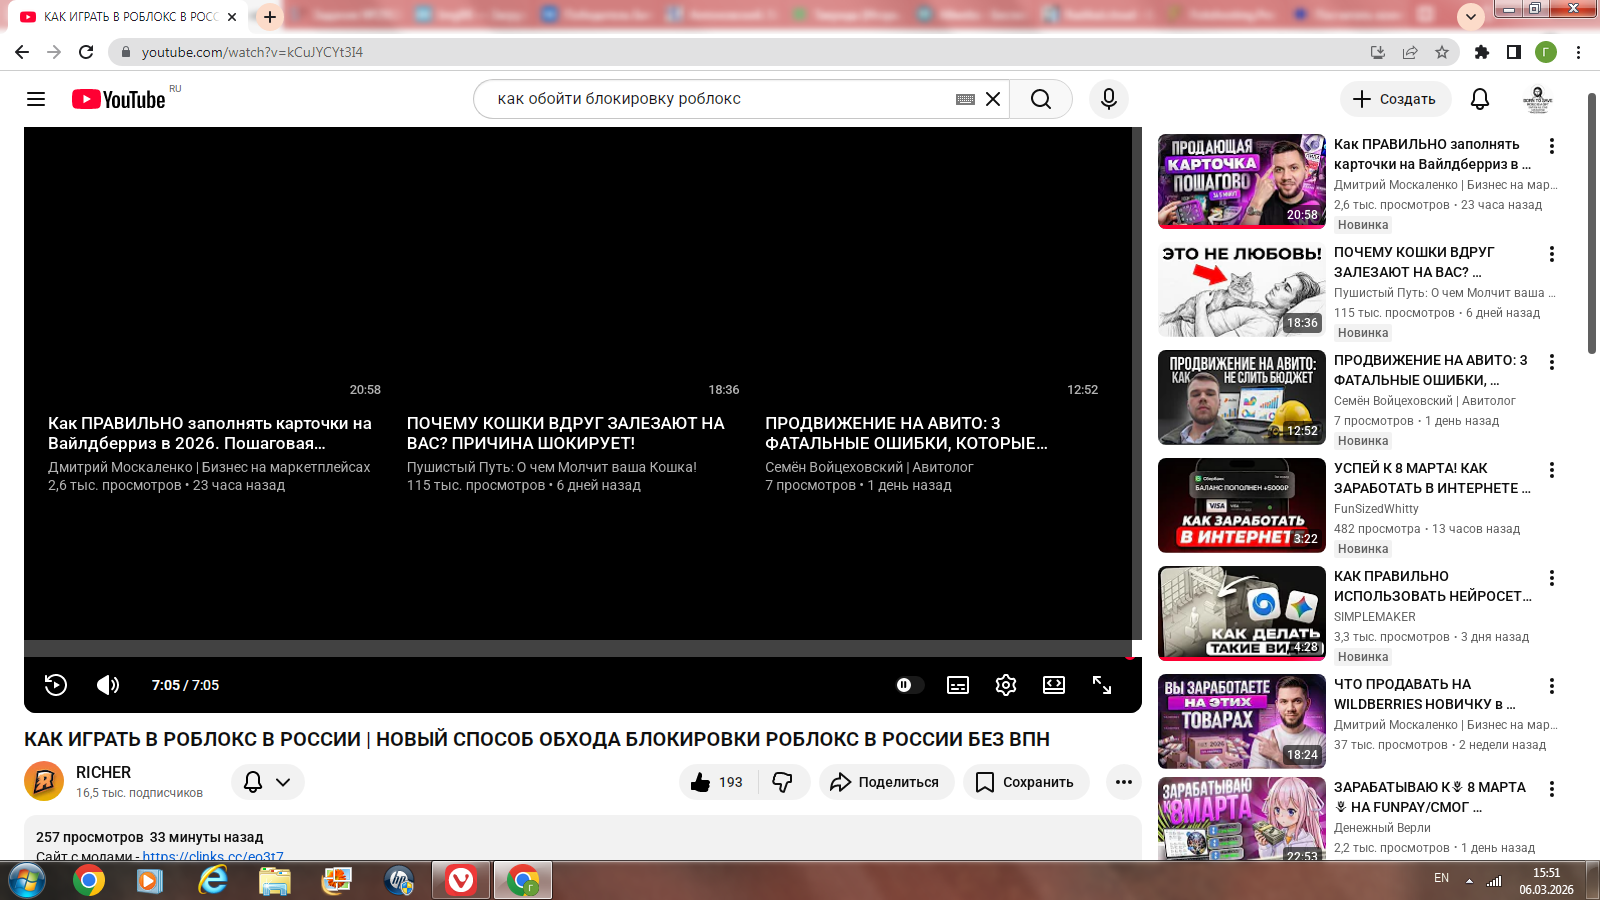Open YouTube notifications bell in header
1600x900 pixels.
(1480, 99)
